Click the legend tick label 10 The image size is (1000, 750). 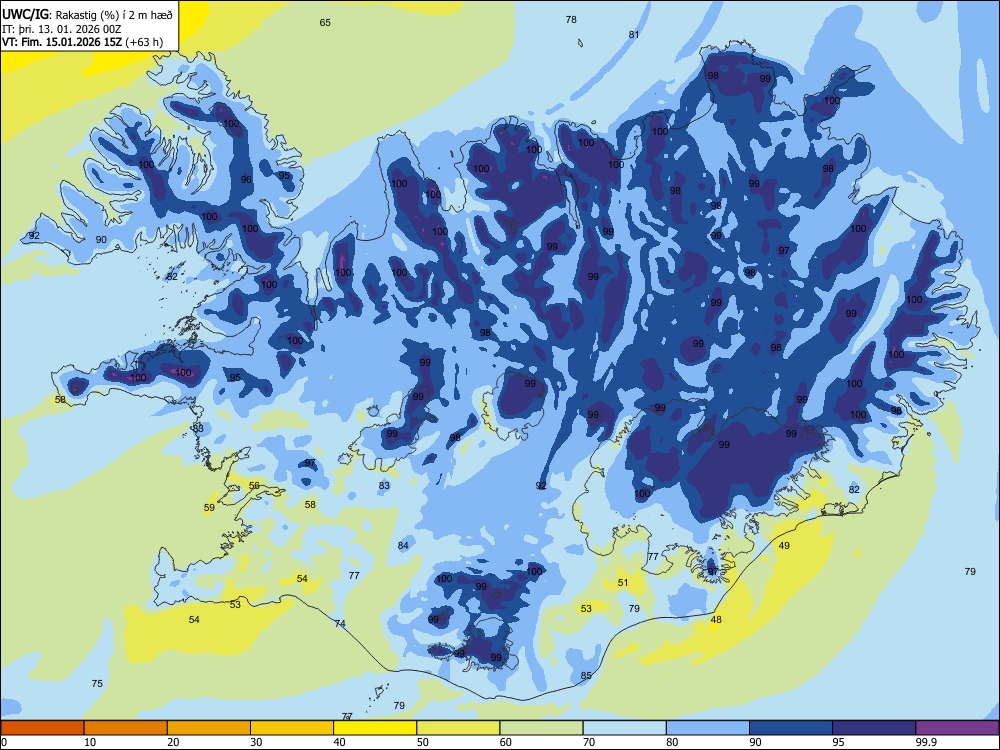(90, 742)
